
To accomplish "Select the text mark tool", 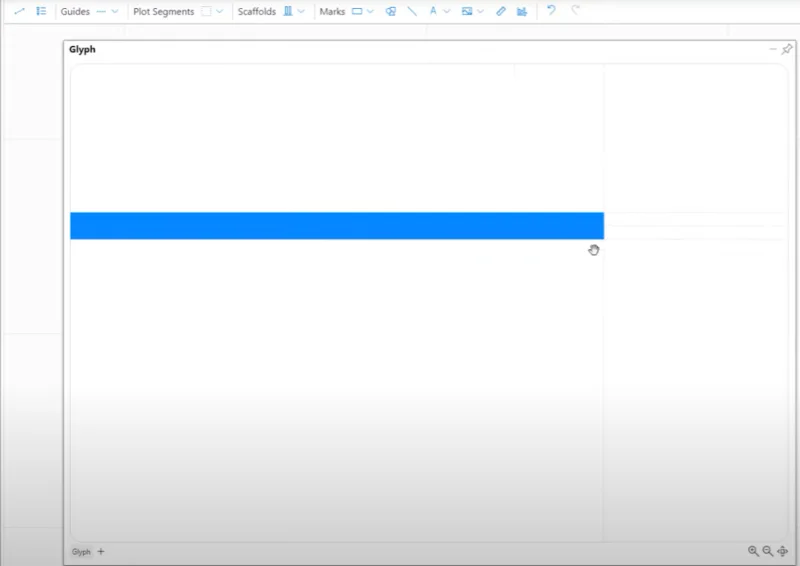I will 433,11.
